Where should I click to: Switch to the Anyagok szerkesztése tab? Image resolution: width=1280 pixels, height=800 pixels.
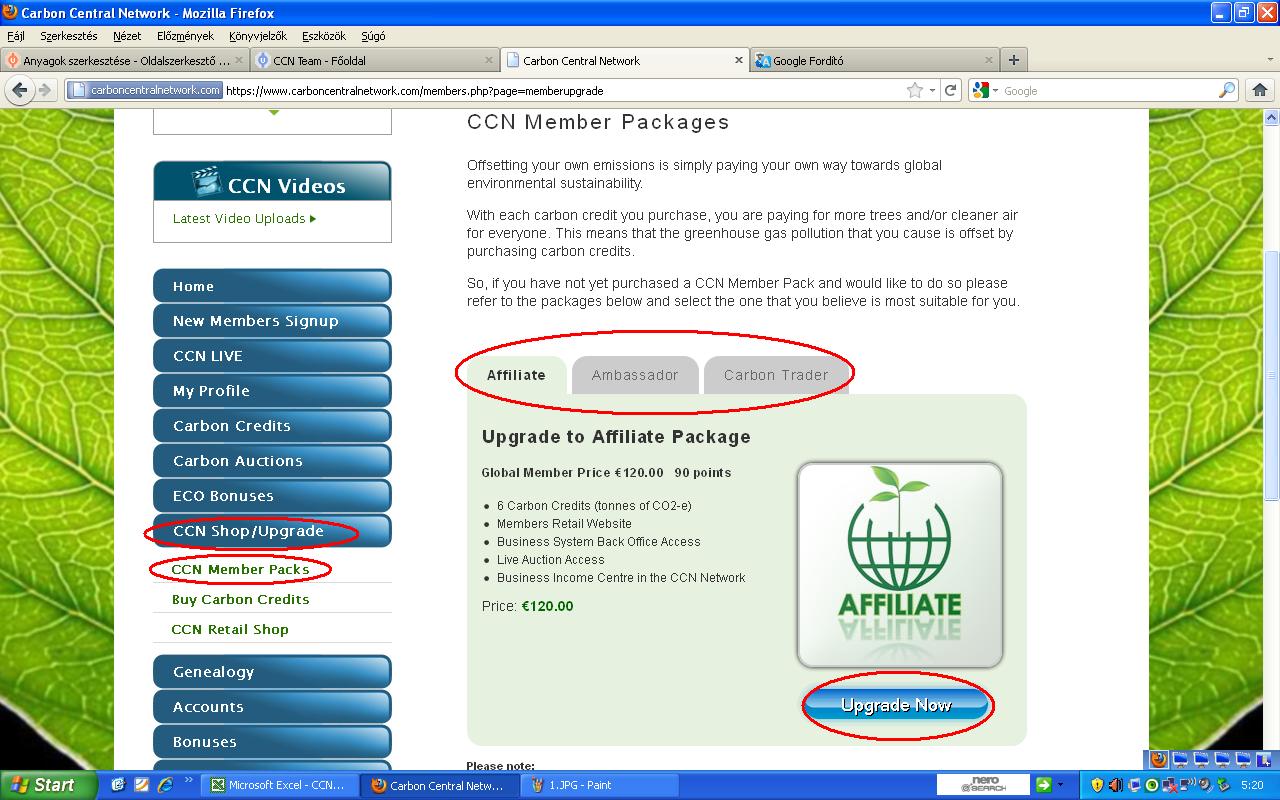[125, 60]
